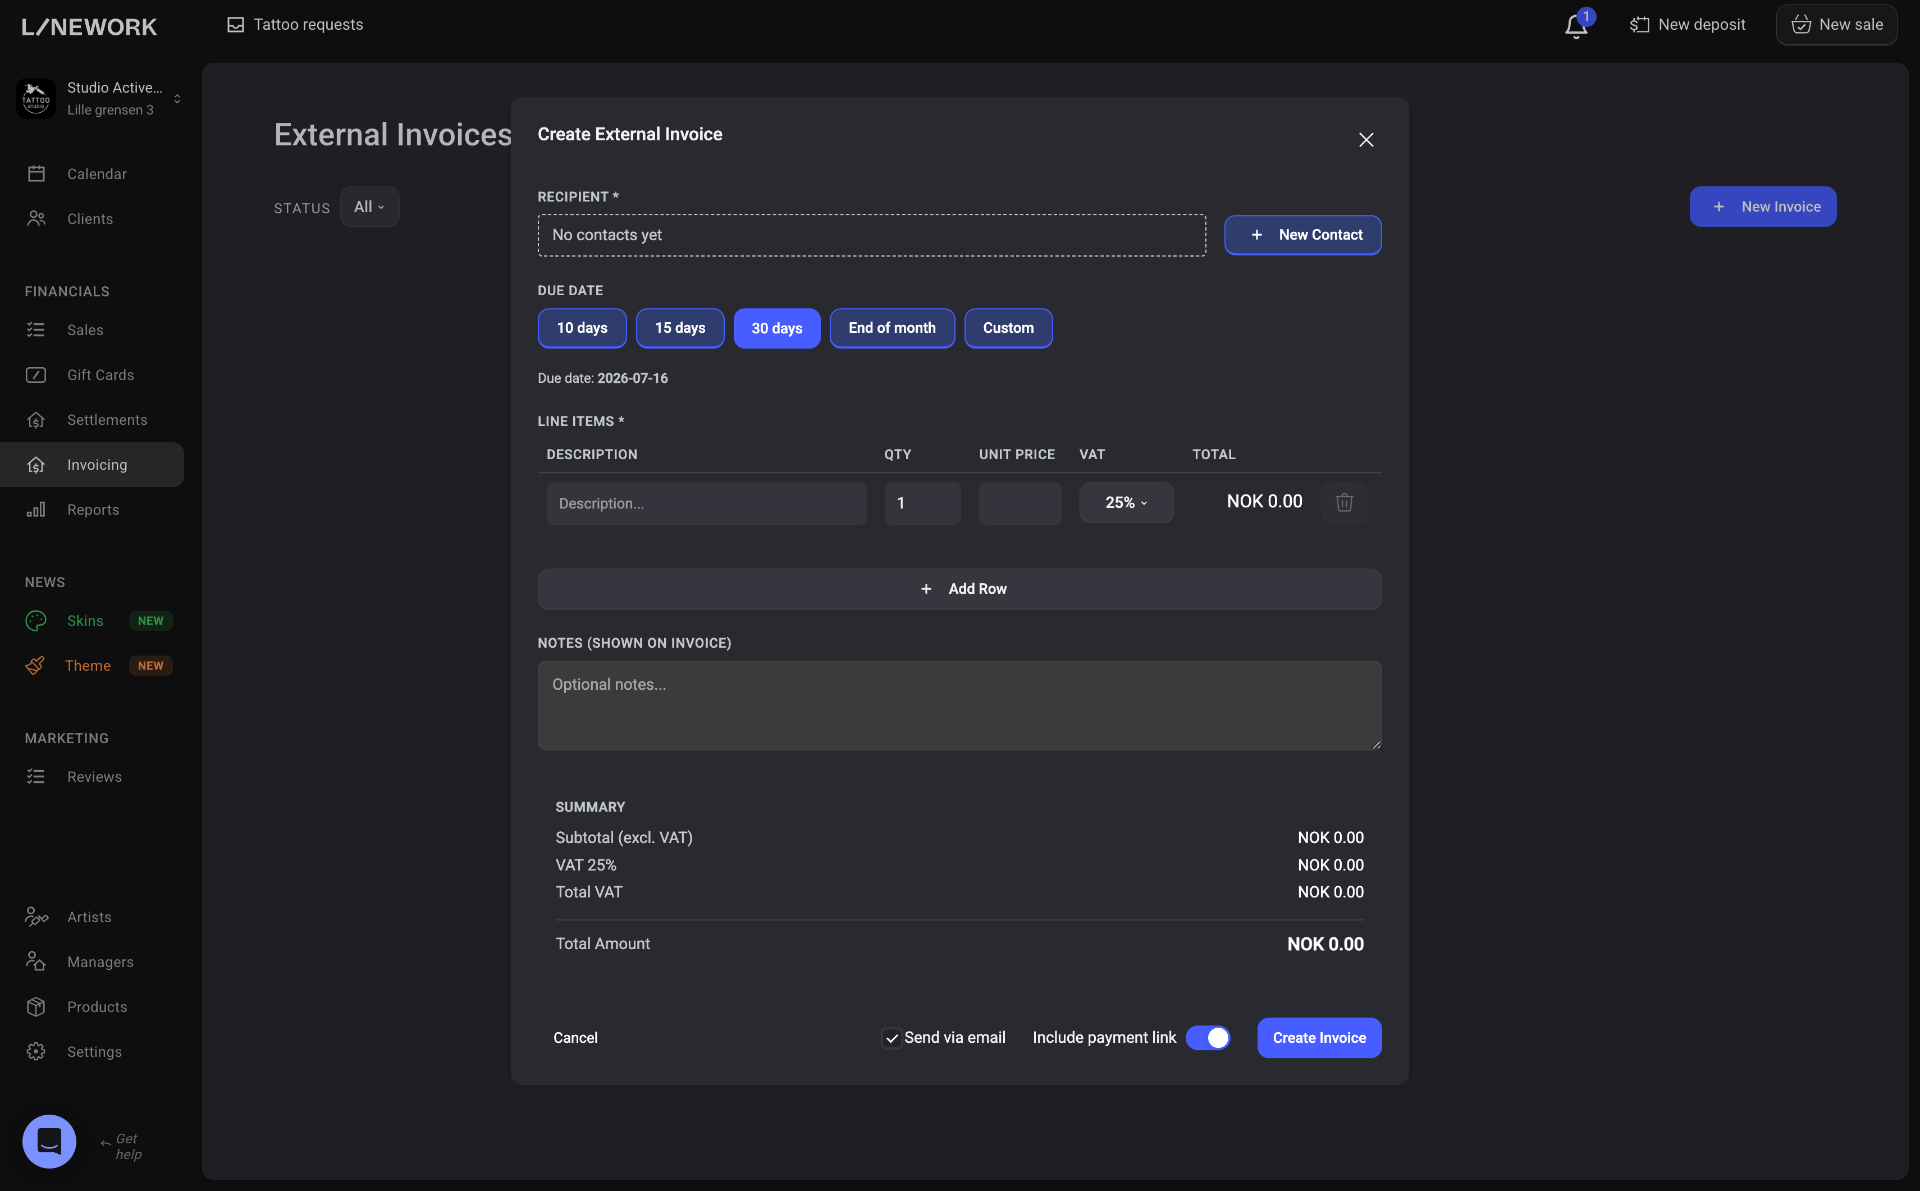Click Add Row button

960,589
